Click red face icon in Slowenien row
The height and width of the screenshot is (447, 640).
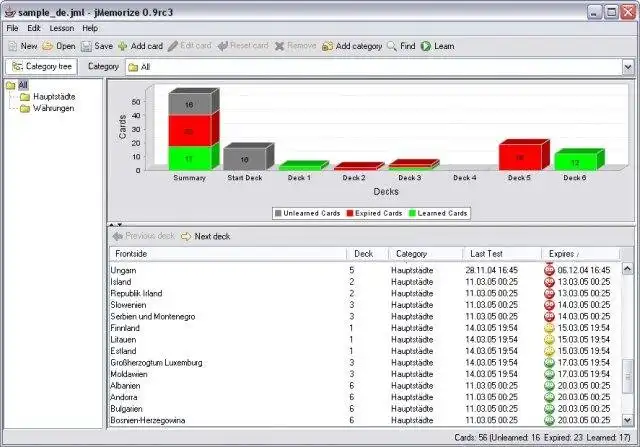click(549, 305)
